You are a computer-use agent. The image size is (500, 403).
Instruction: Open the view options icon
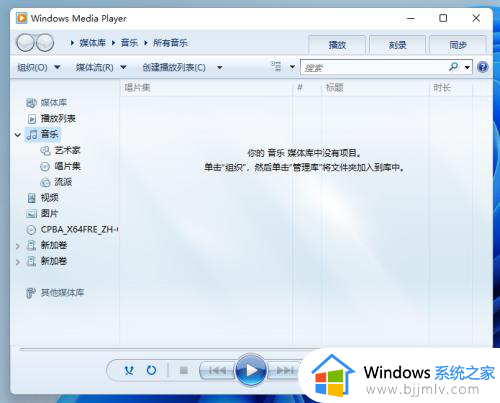coord(276,67)
